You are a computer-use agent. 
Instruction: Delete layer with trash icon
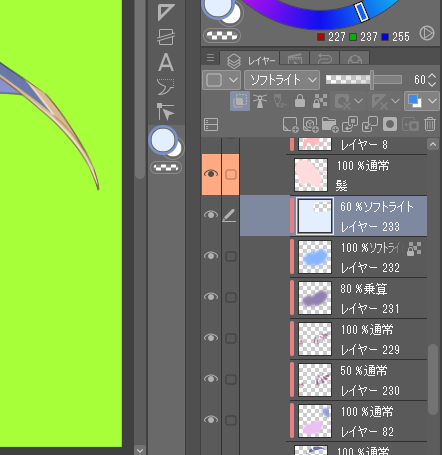coord(430,124)
